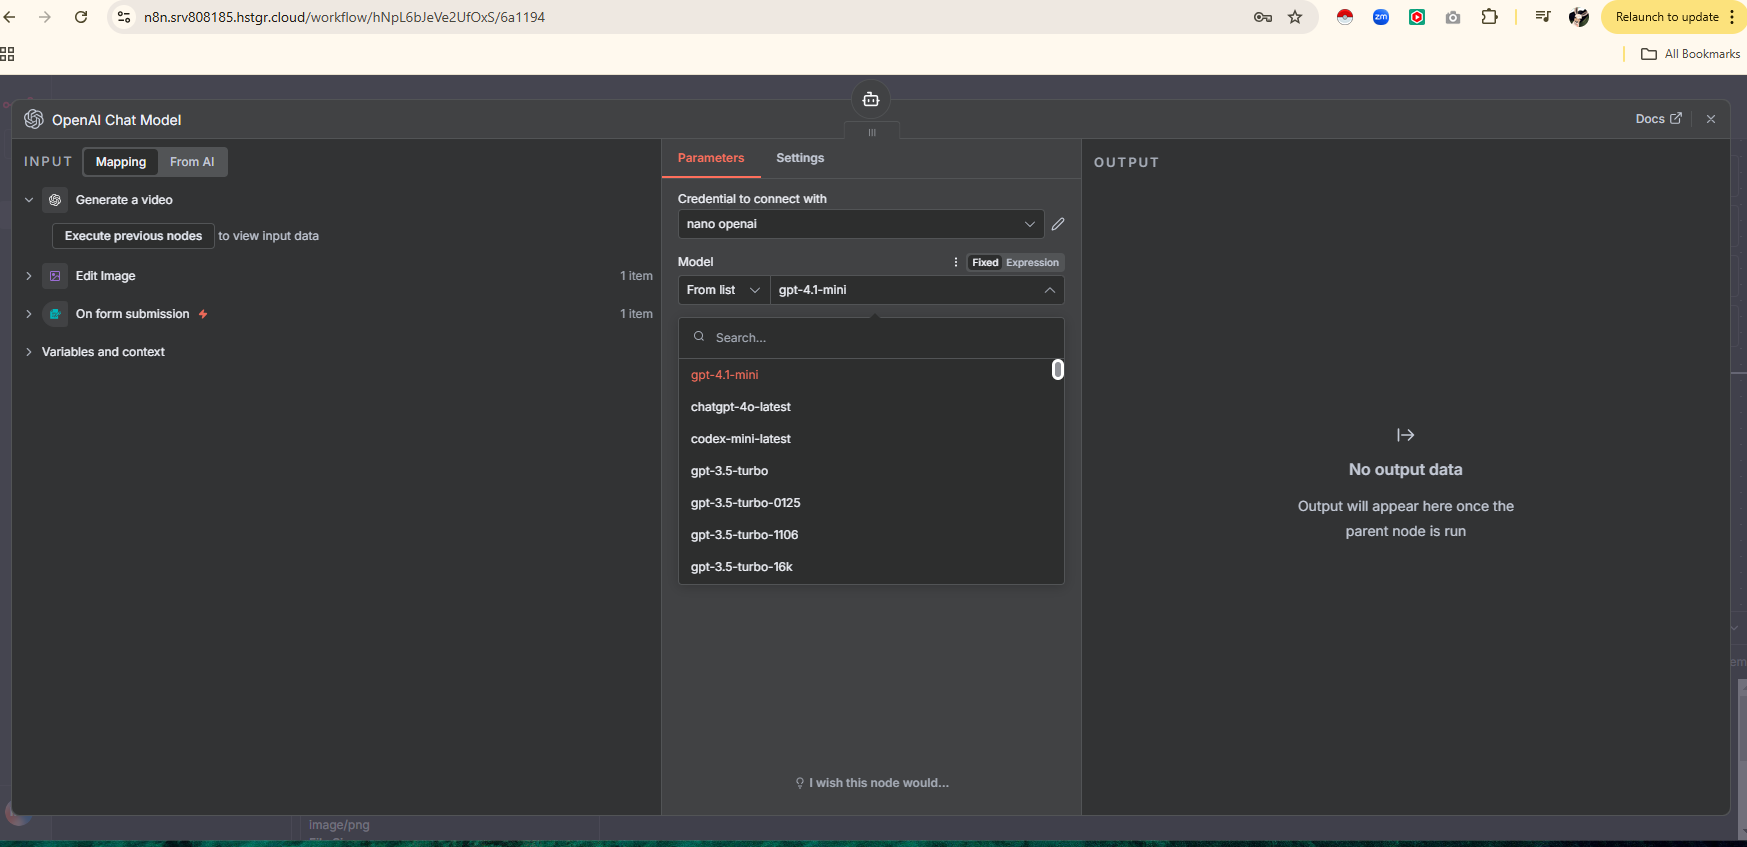The height and width of the screenshot is (847, 1747).
Task: Switch input view to Mapping
Action: pos(121,162)
